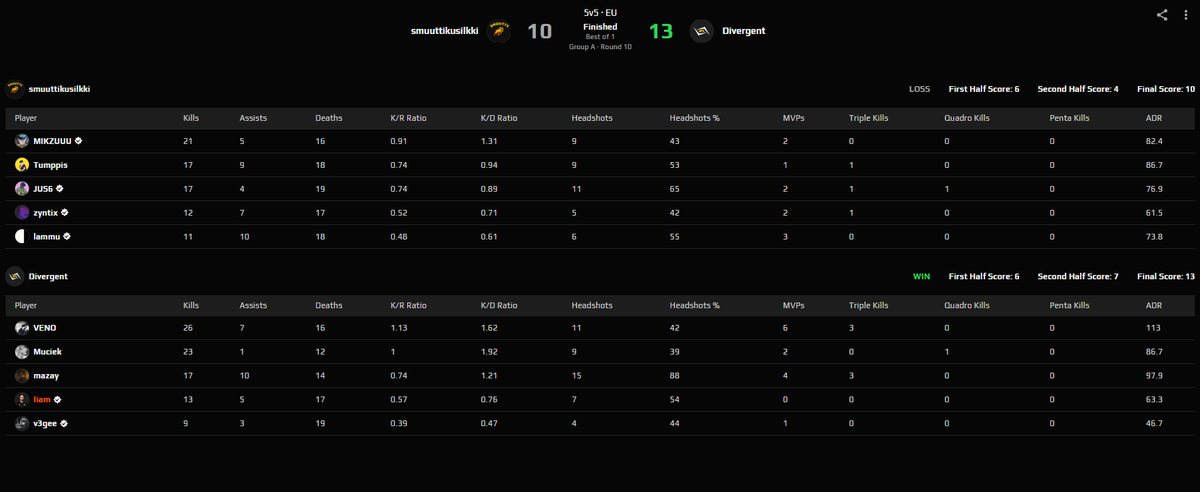Click verified badge next to liam
The width and height of the screenshot is (1200, 492).
(x=57, y=400)
